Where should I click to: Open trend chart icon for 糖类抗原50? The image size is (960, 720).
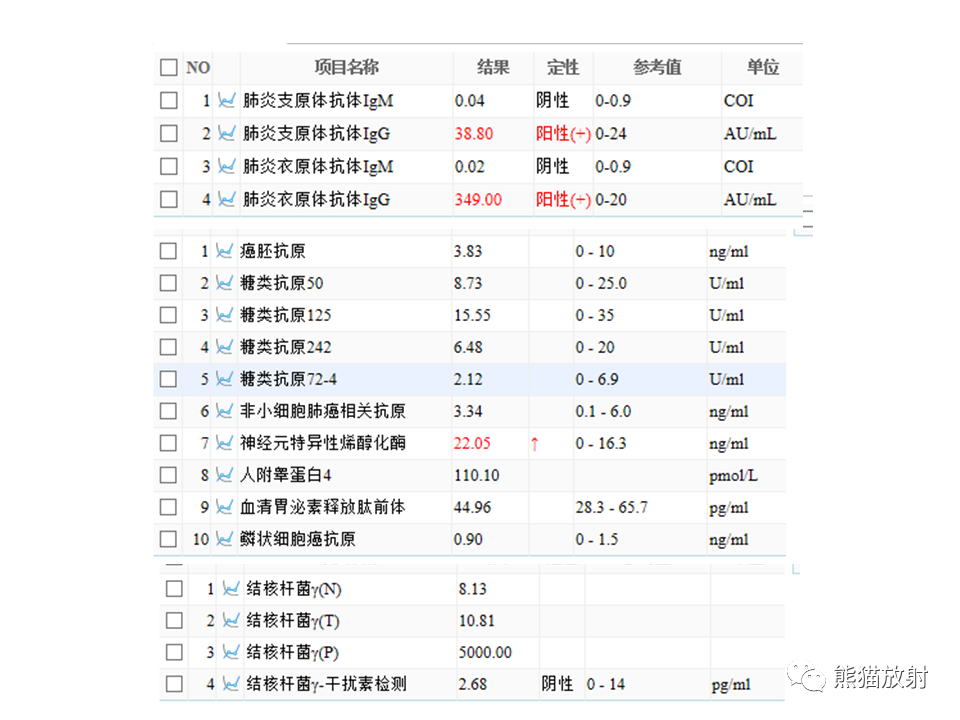[x=225, y=283]
